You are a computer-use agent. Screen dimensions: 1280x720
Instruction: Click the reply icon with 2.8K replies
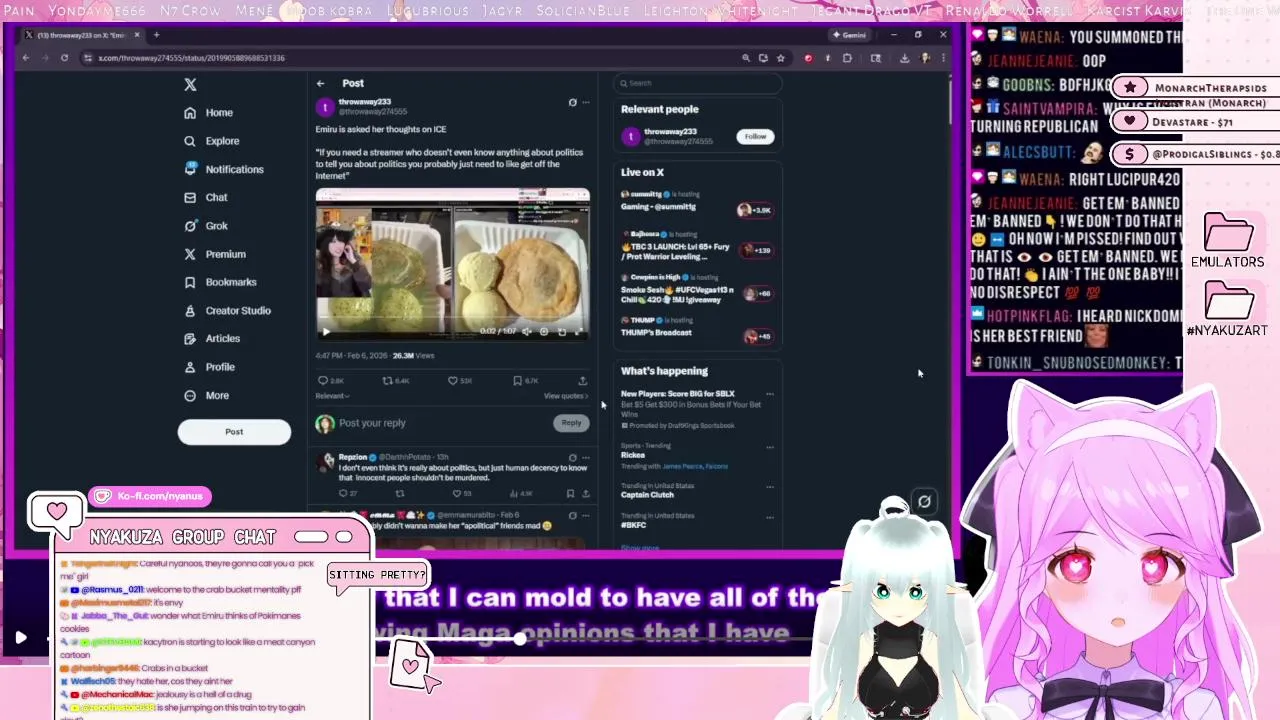330,381
